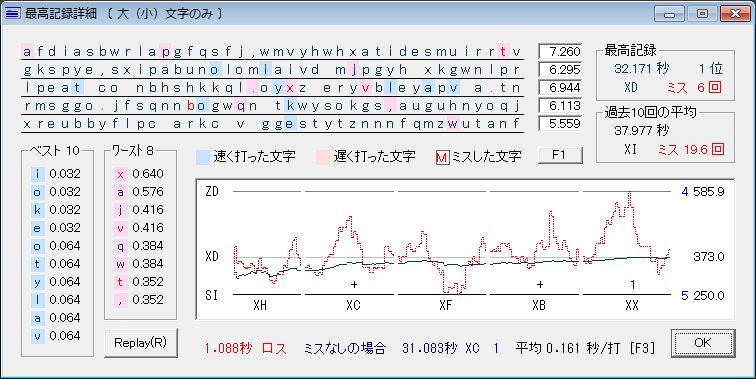This screenshot has height=379, width=756.
Task: Click the 31.083秒 no-miss time text
Action: click(430, 348)
